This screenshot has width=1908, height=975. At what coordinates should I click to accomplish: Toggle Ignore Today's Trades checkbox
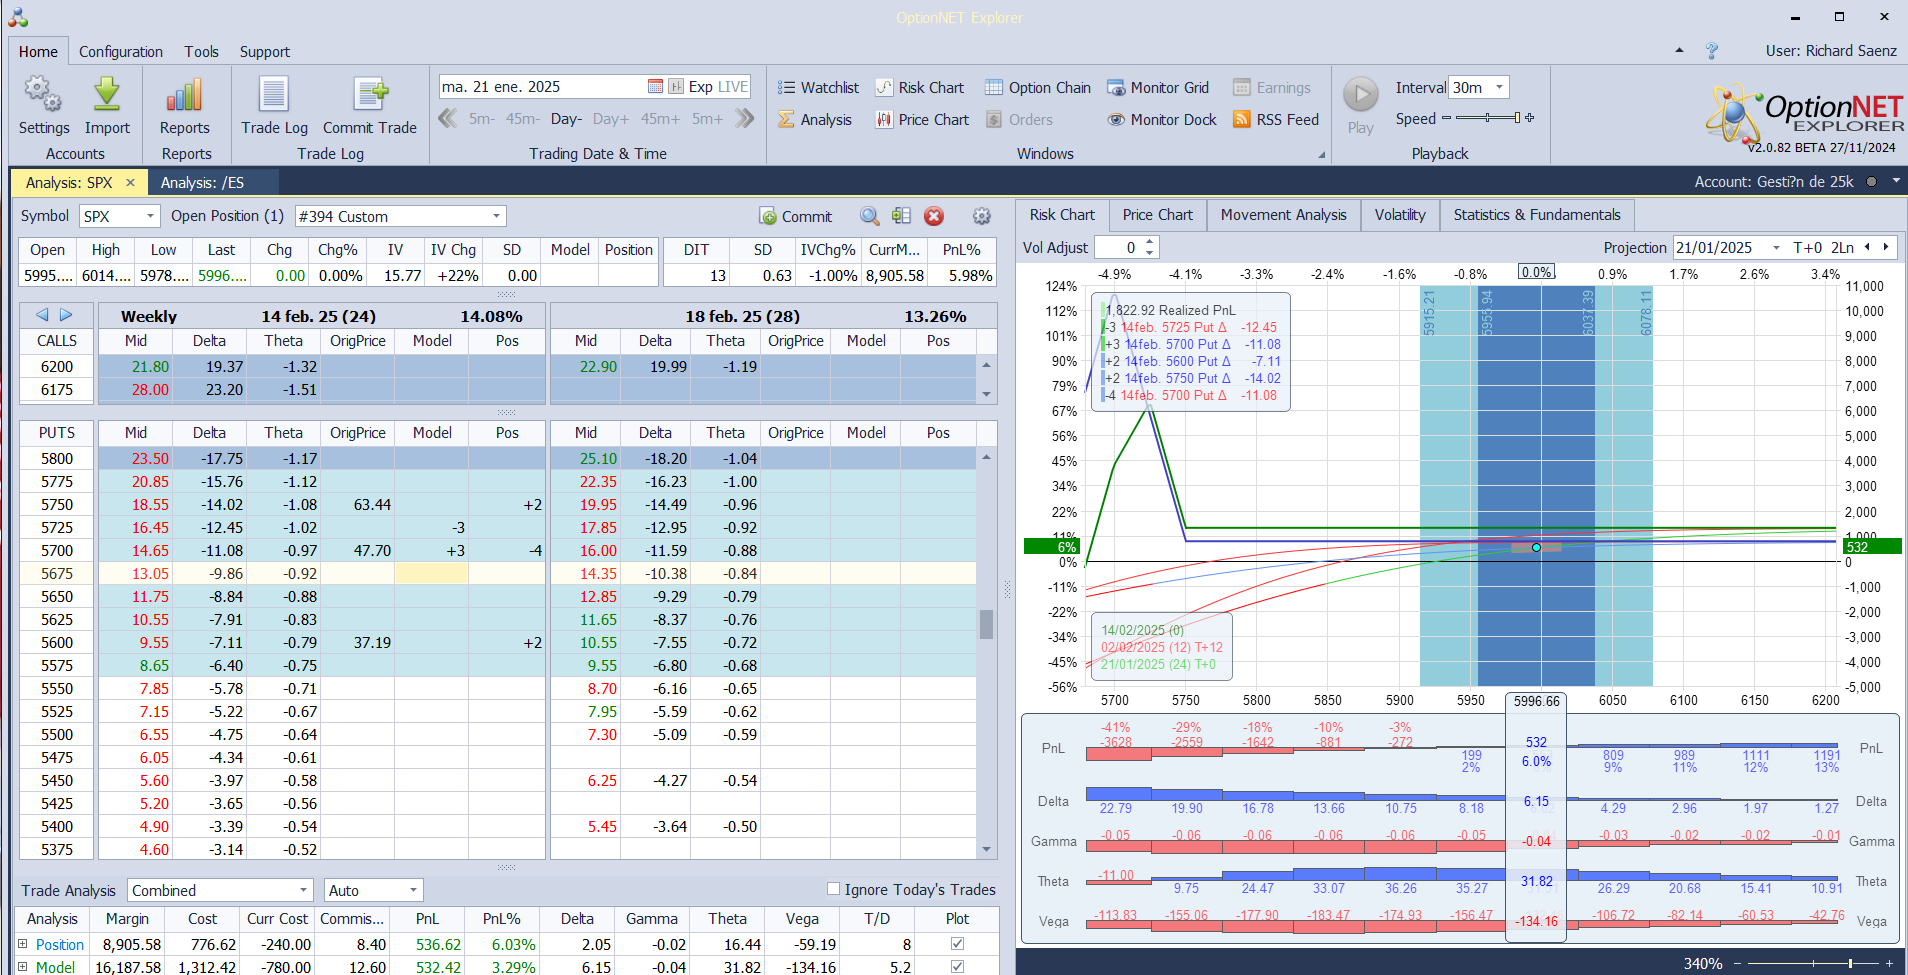coord(833,889)
